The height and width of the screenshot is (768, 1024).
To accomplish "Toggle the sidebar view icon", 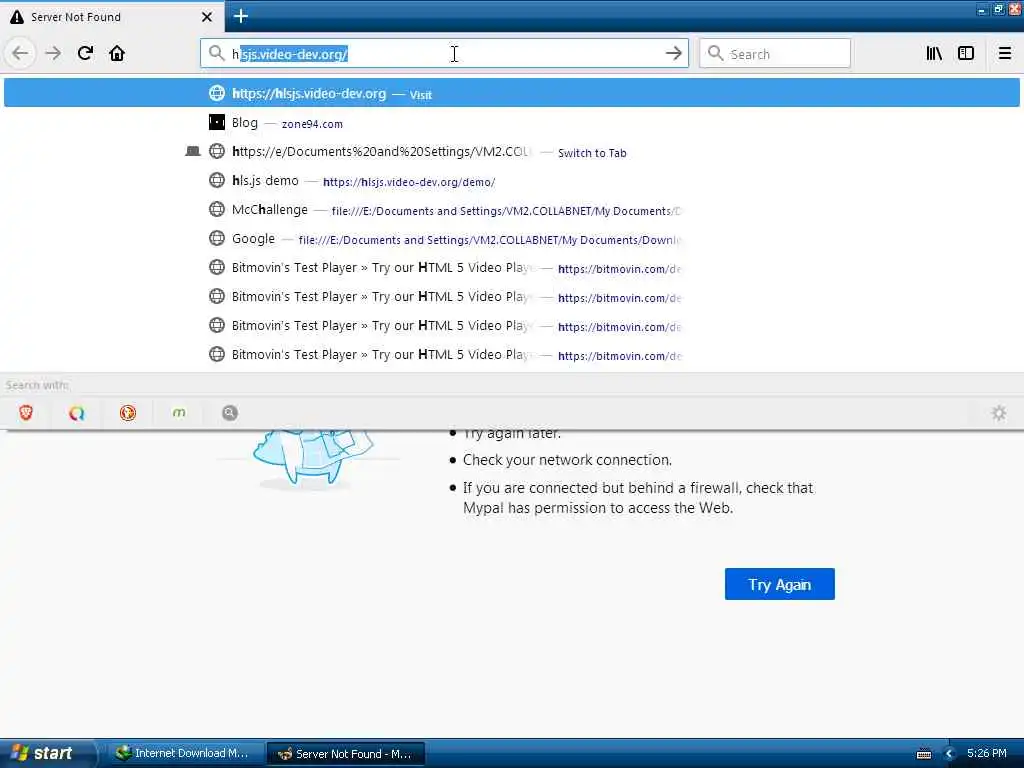I will point(966,54).
